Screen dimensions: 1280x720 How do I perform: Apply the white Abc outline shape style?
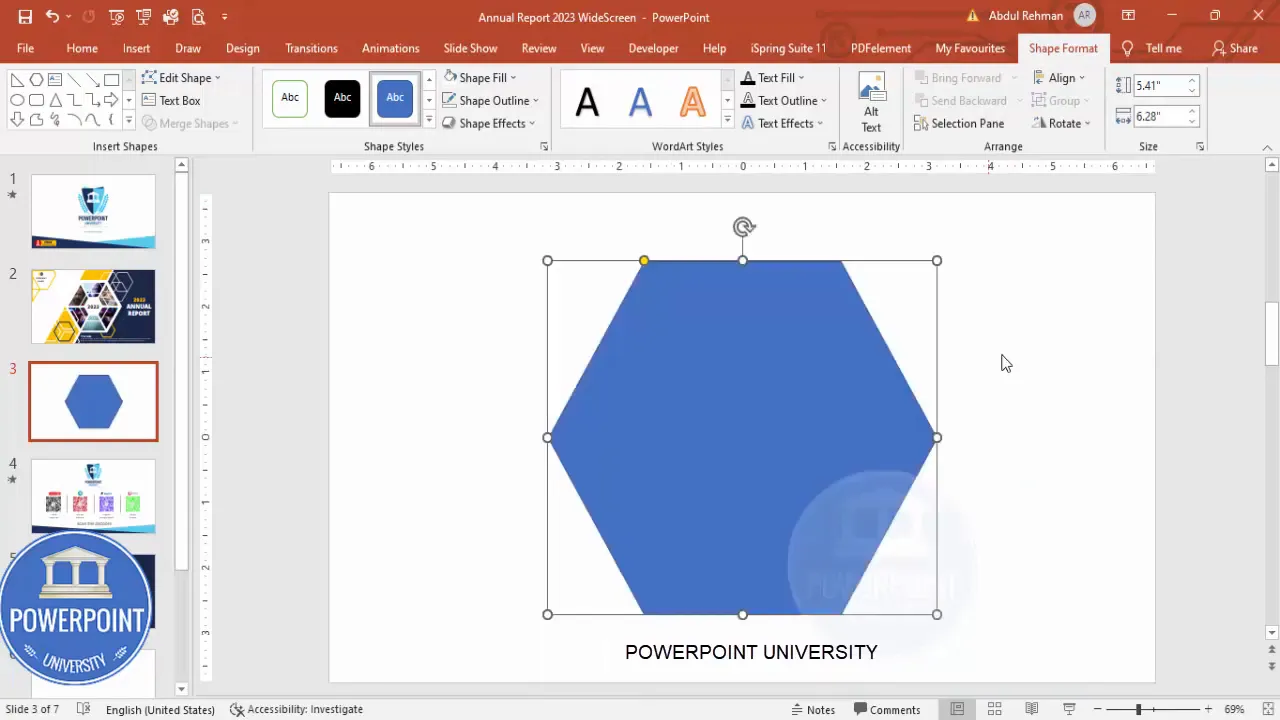pyautogui.click(x=290, y=98)
